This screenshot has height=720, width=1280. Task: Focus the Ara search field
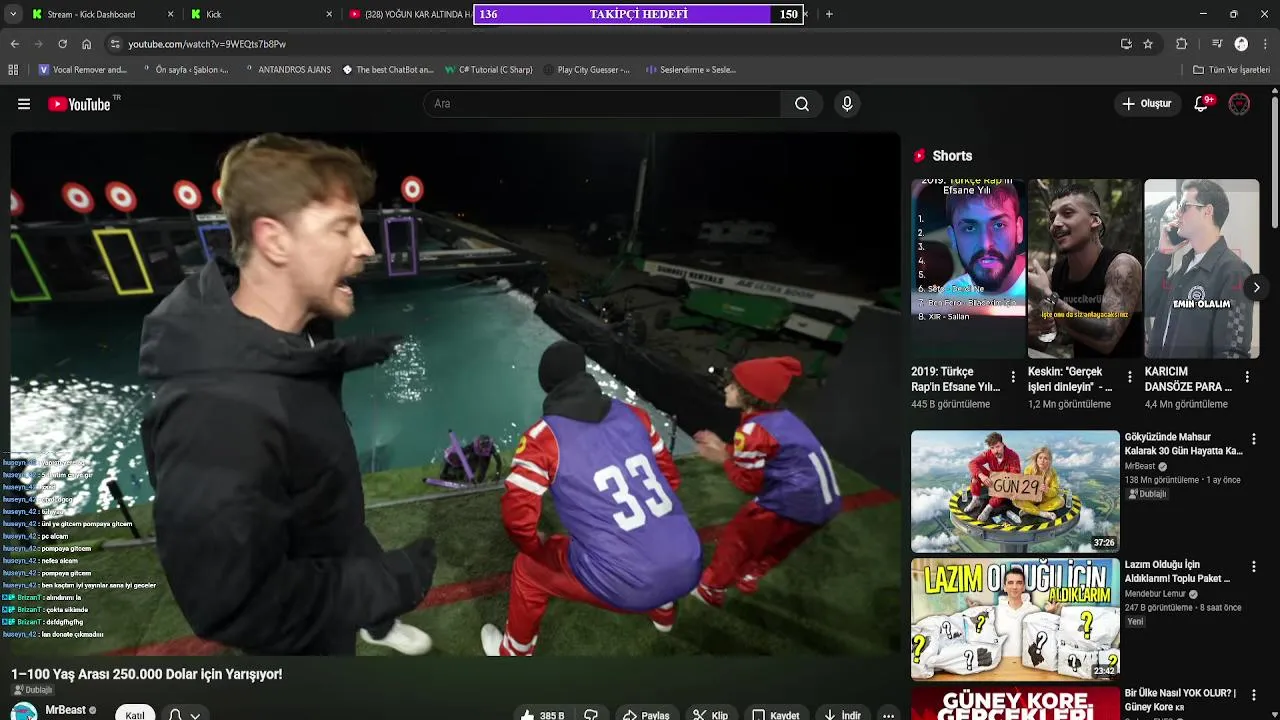coord(603,104)
